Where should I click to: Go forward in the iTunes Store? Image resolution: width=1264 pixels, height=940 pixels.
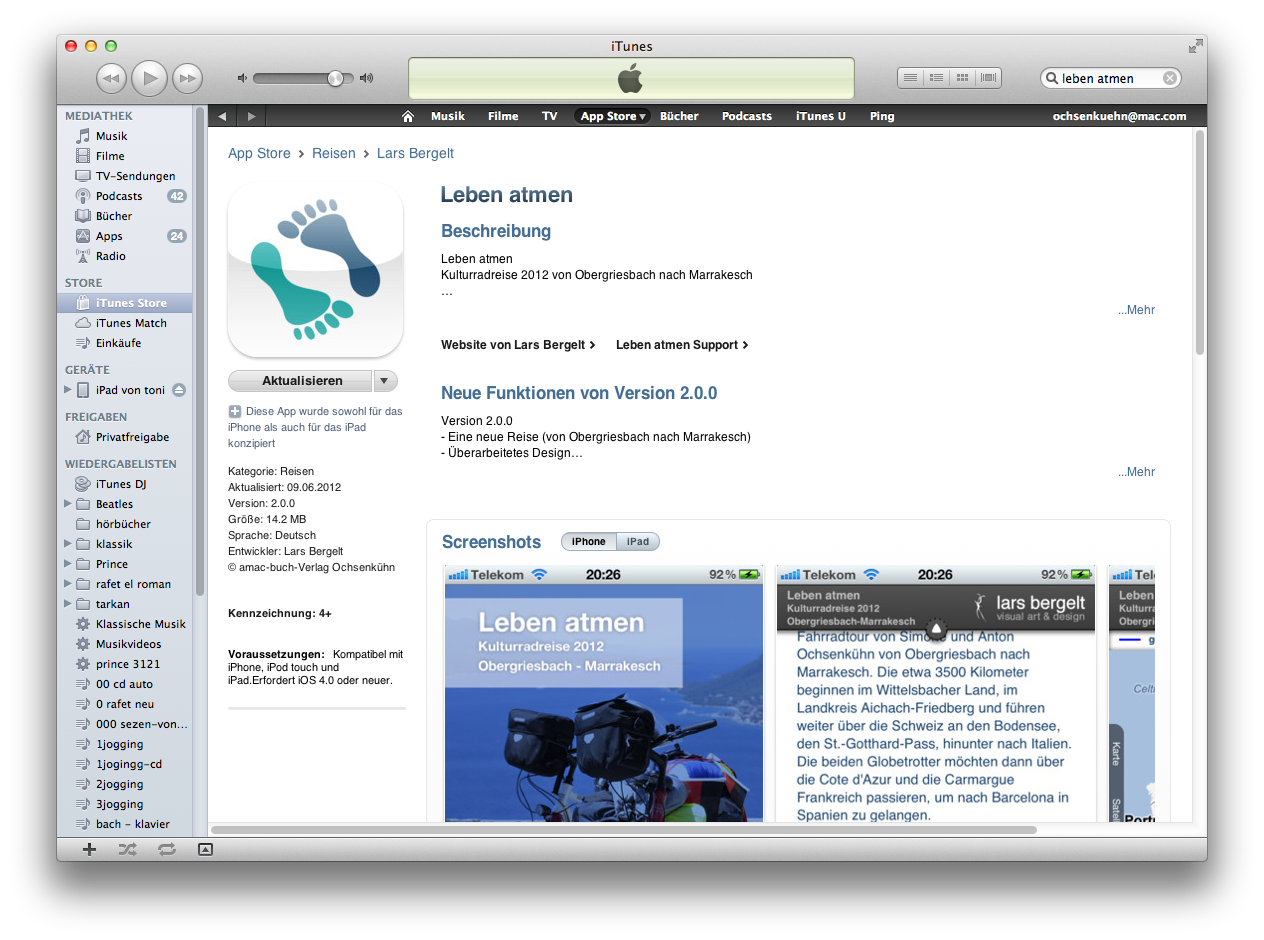tap(251, 116)
